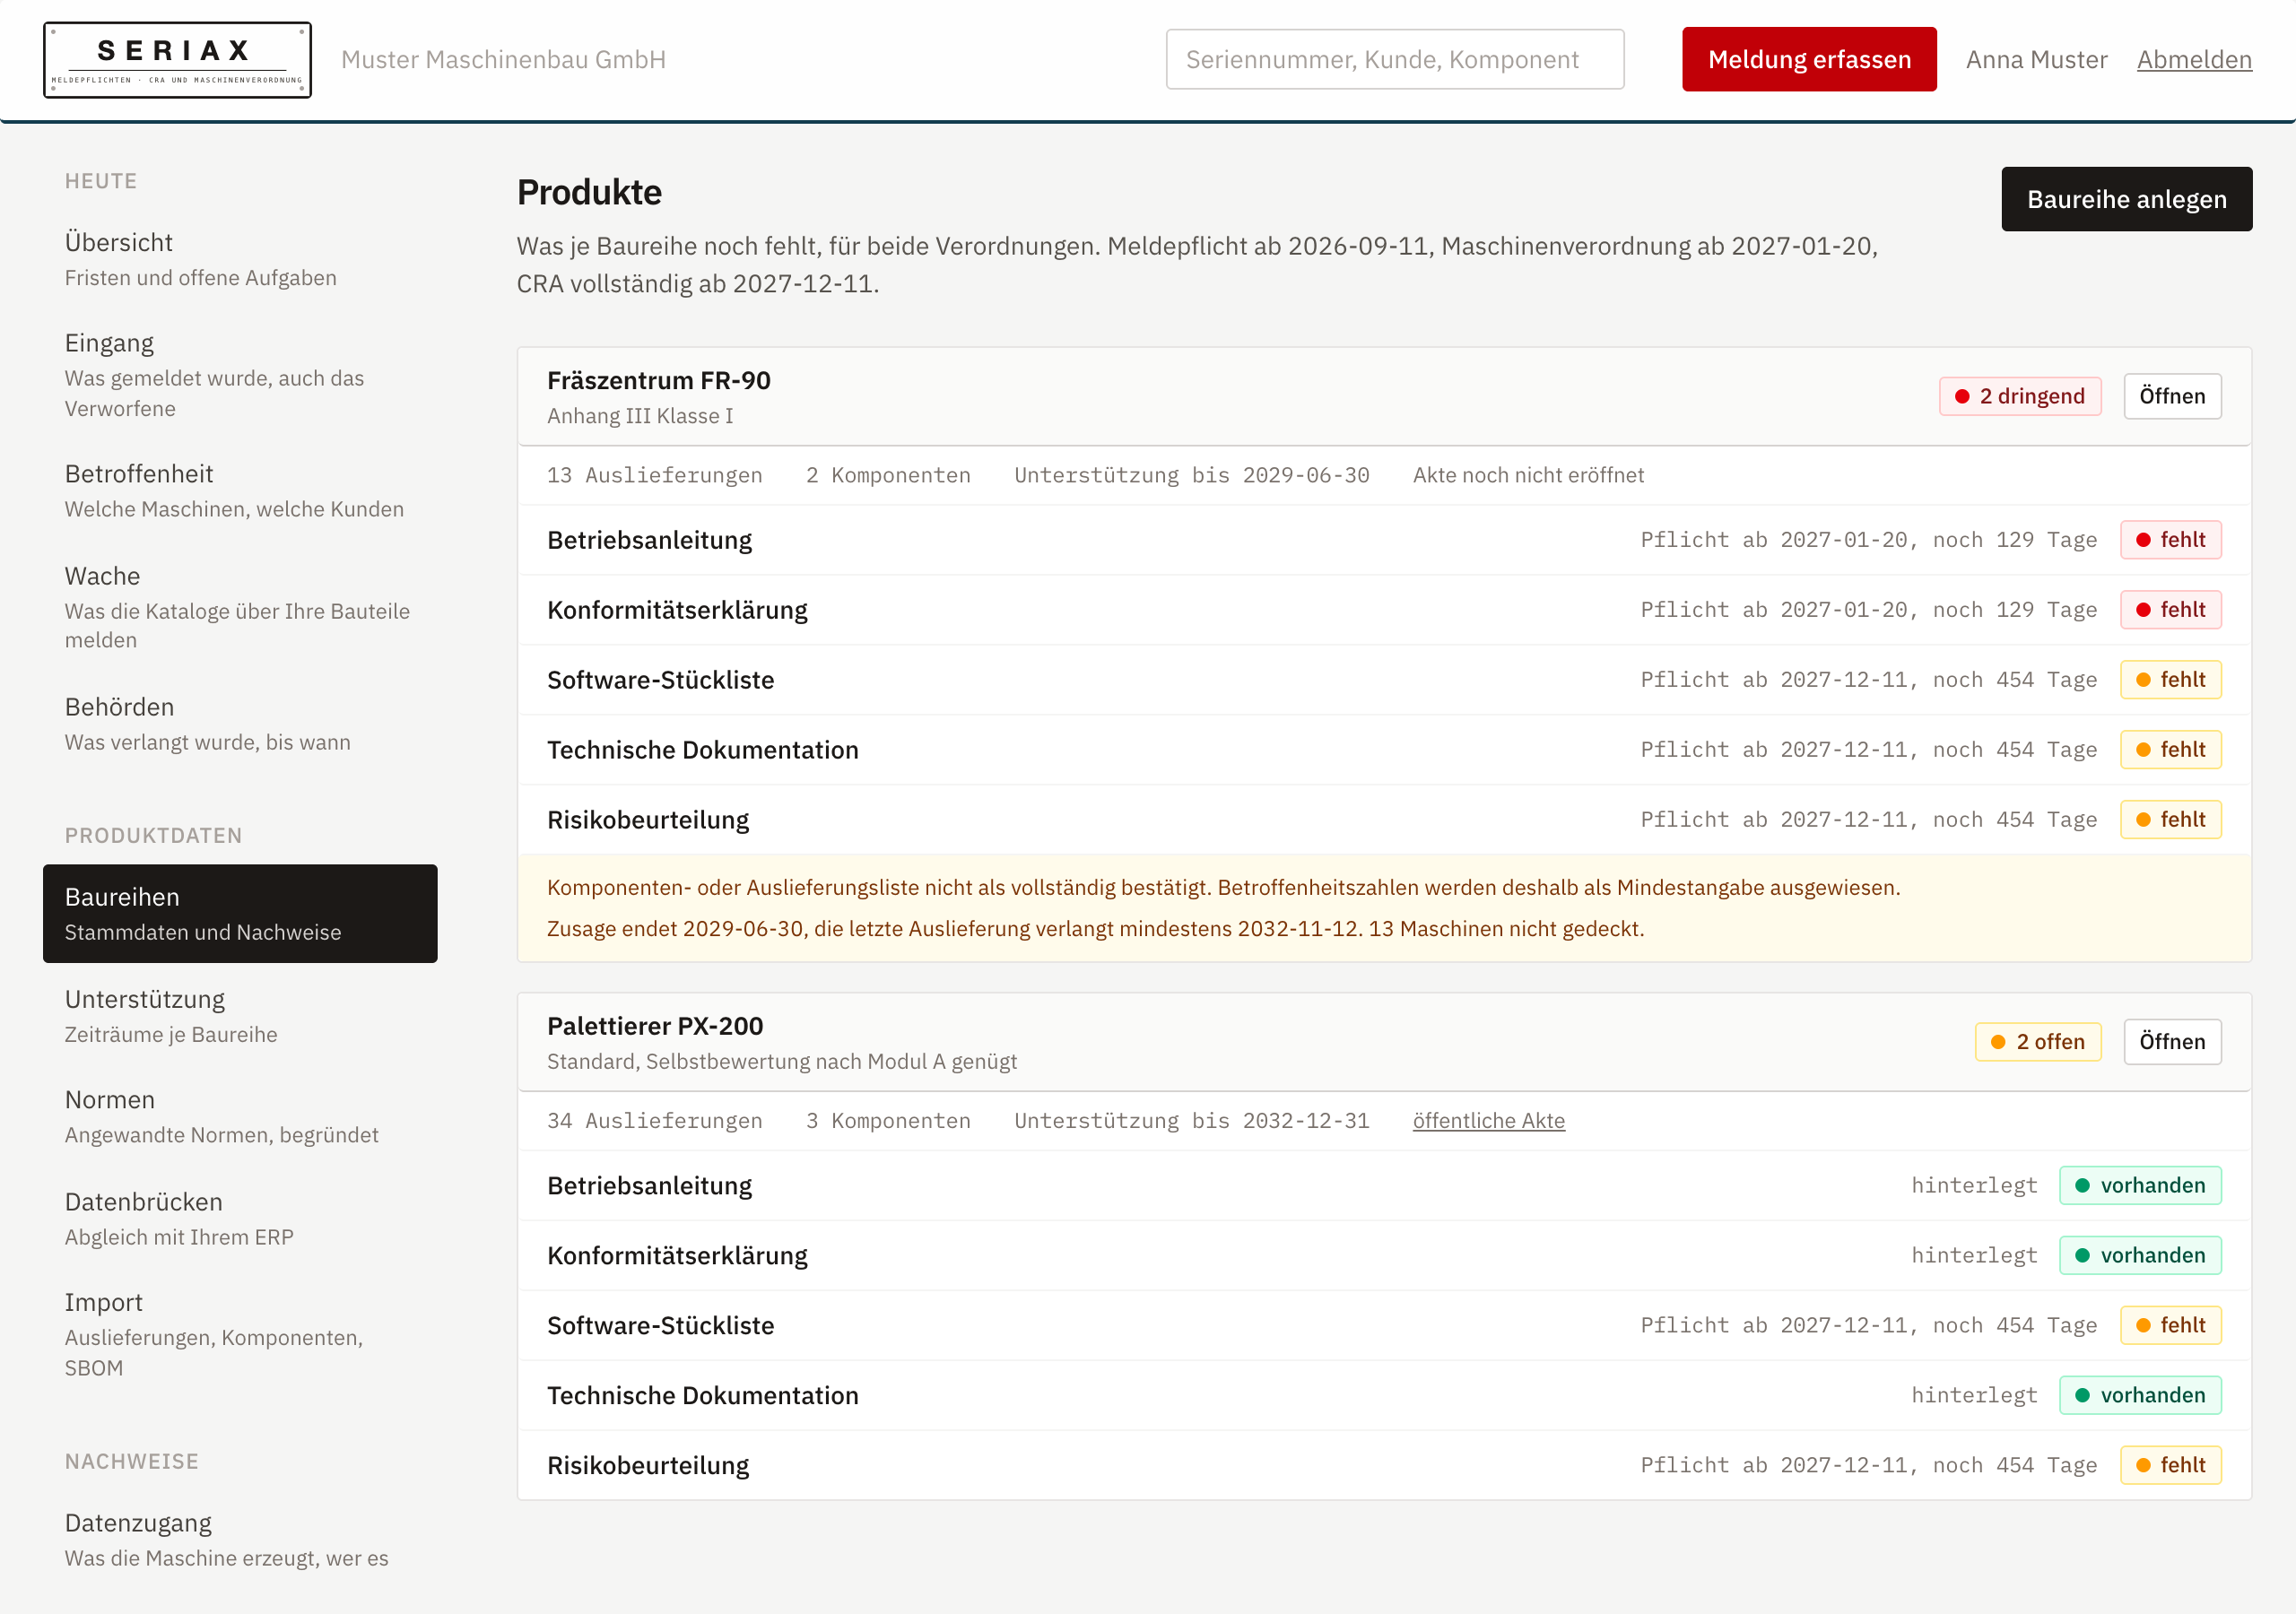Viewport: 2296px width, 1614px height.
Task: Select FR-90 Technische Dokumentation row
Action: [1383, 750]
